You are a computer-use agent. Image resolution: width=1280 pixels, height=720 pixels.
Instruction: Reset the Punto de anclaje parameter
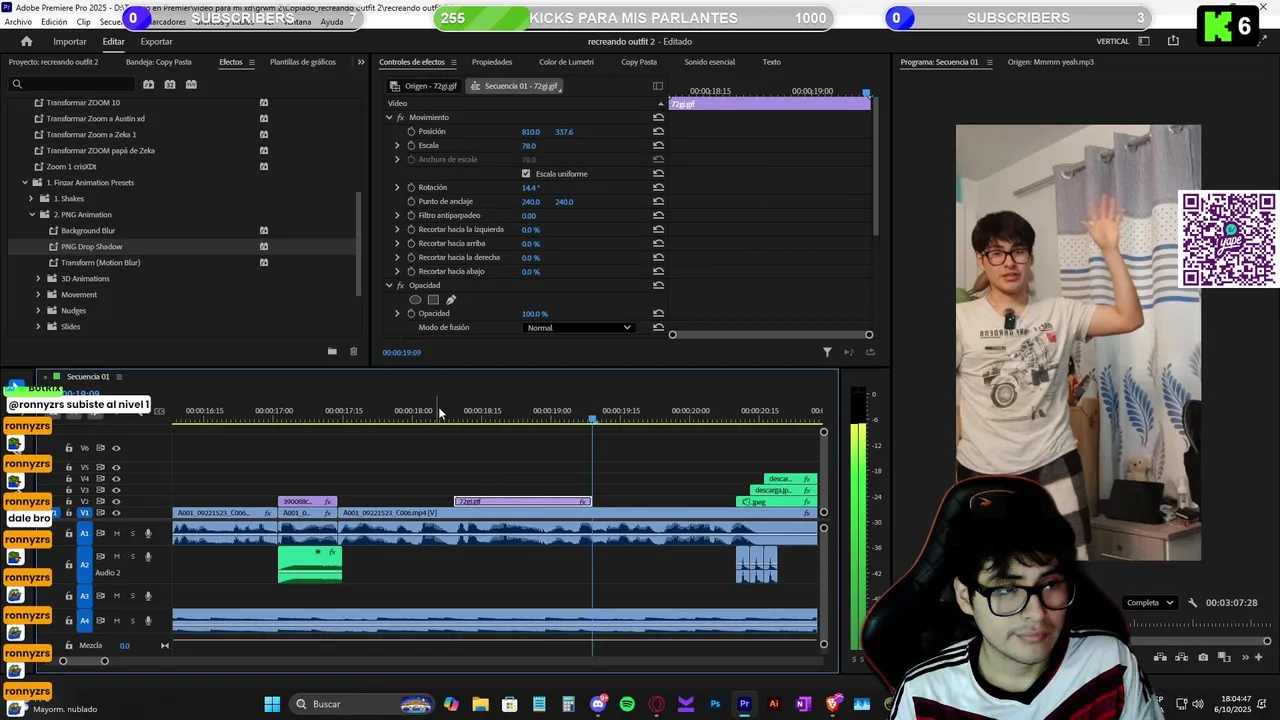[658, 201]
